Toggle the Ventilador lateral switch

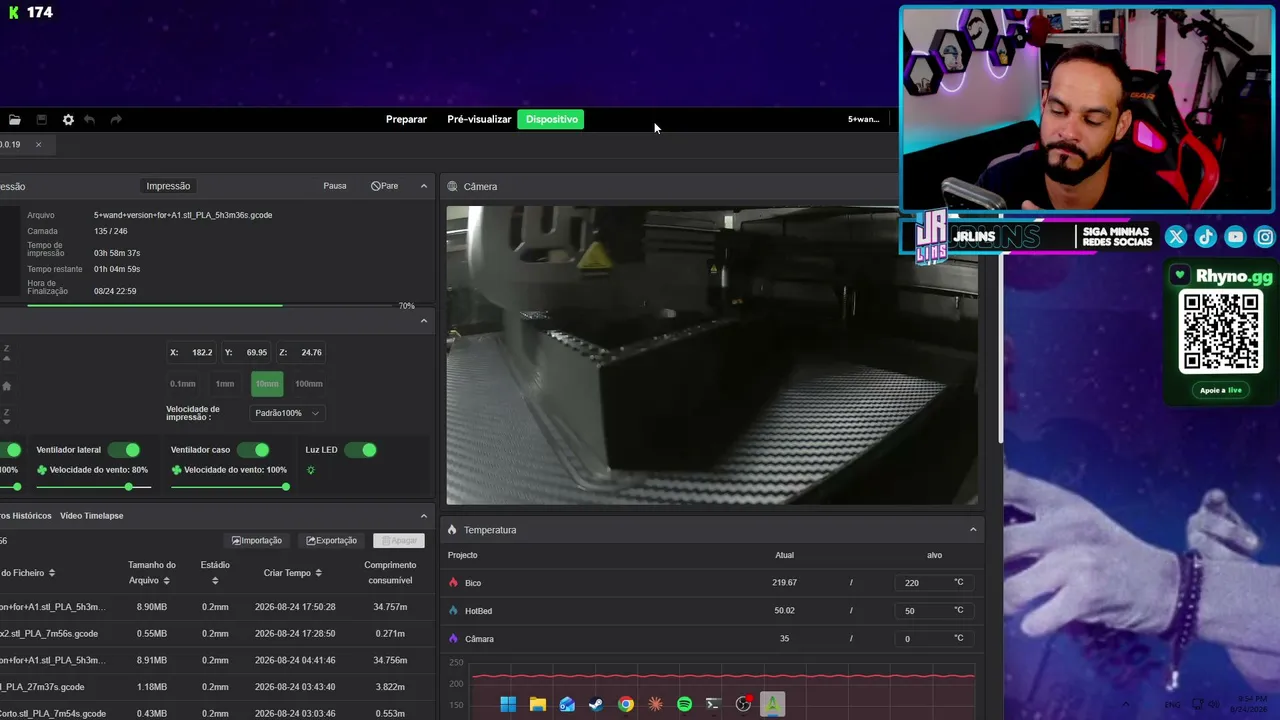(124, 450)
